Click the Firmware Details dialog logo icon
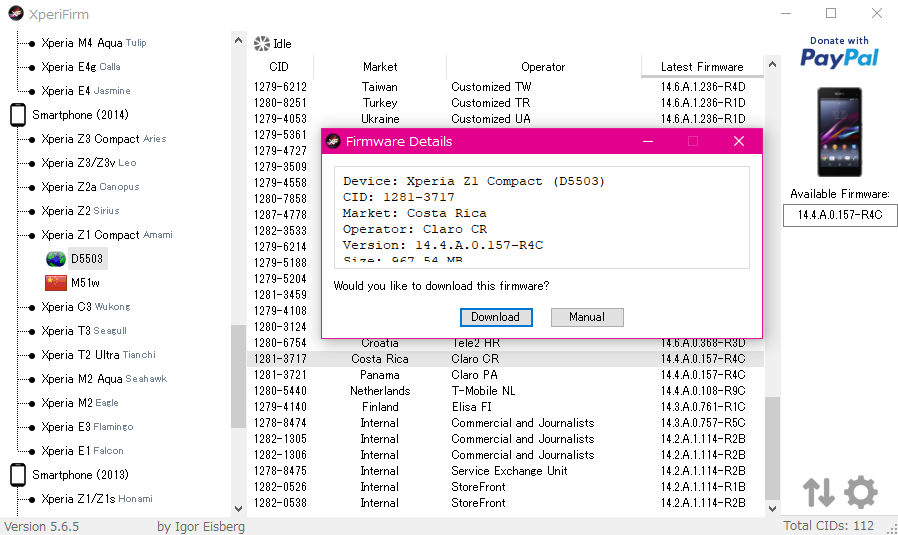Image resolution: width=898 pixels, height=535 pixels. point(333,141)
